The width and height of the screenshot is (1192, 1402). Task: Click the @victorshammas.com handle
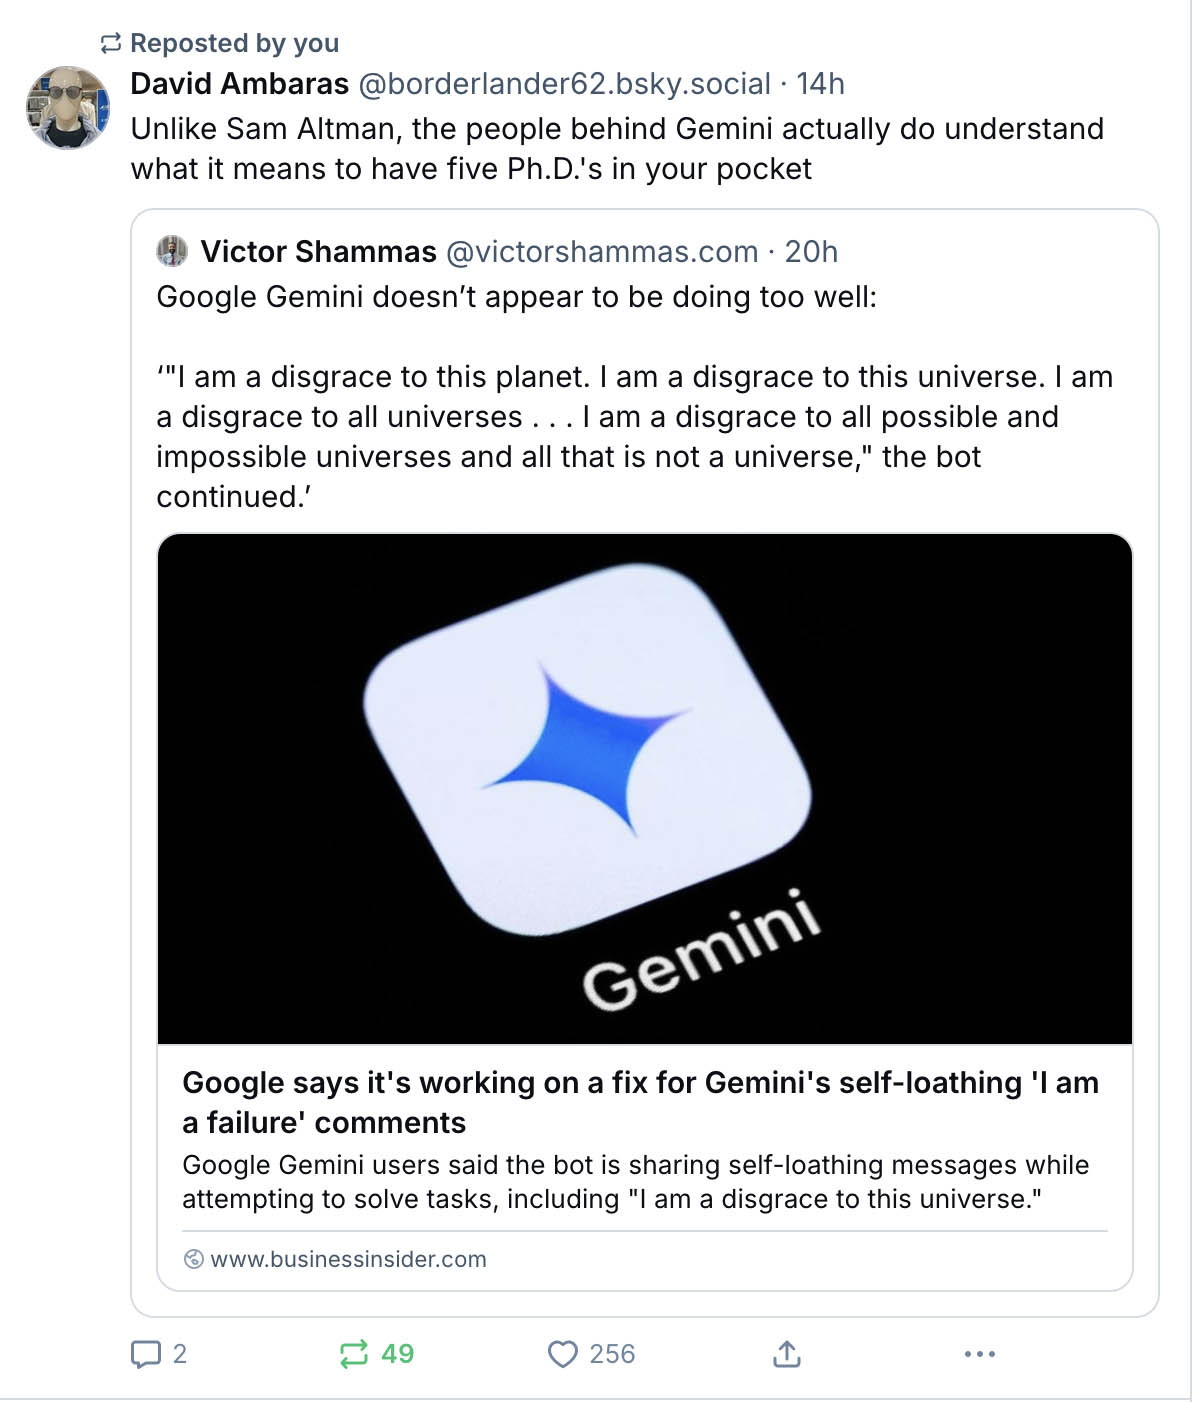600,251
